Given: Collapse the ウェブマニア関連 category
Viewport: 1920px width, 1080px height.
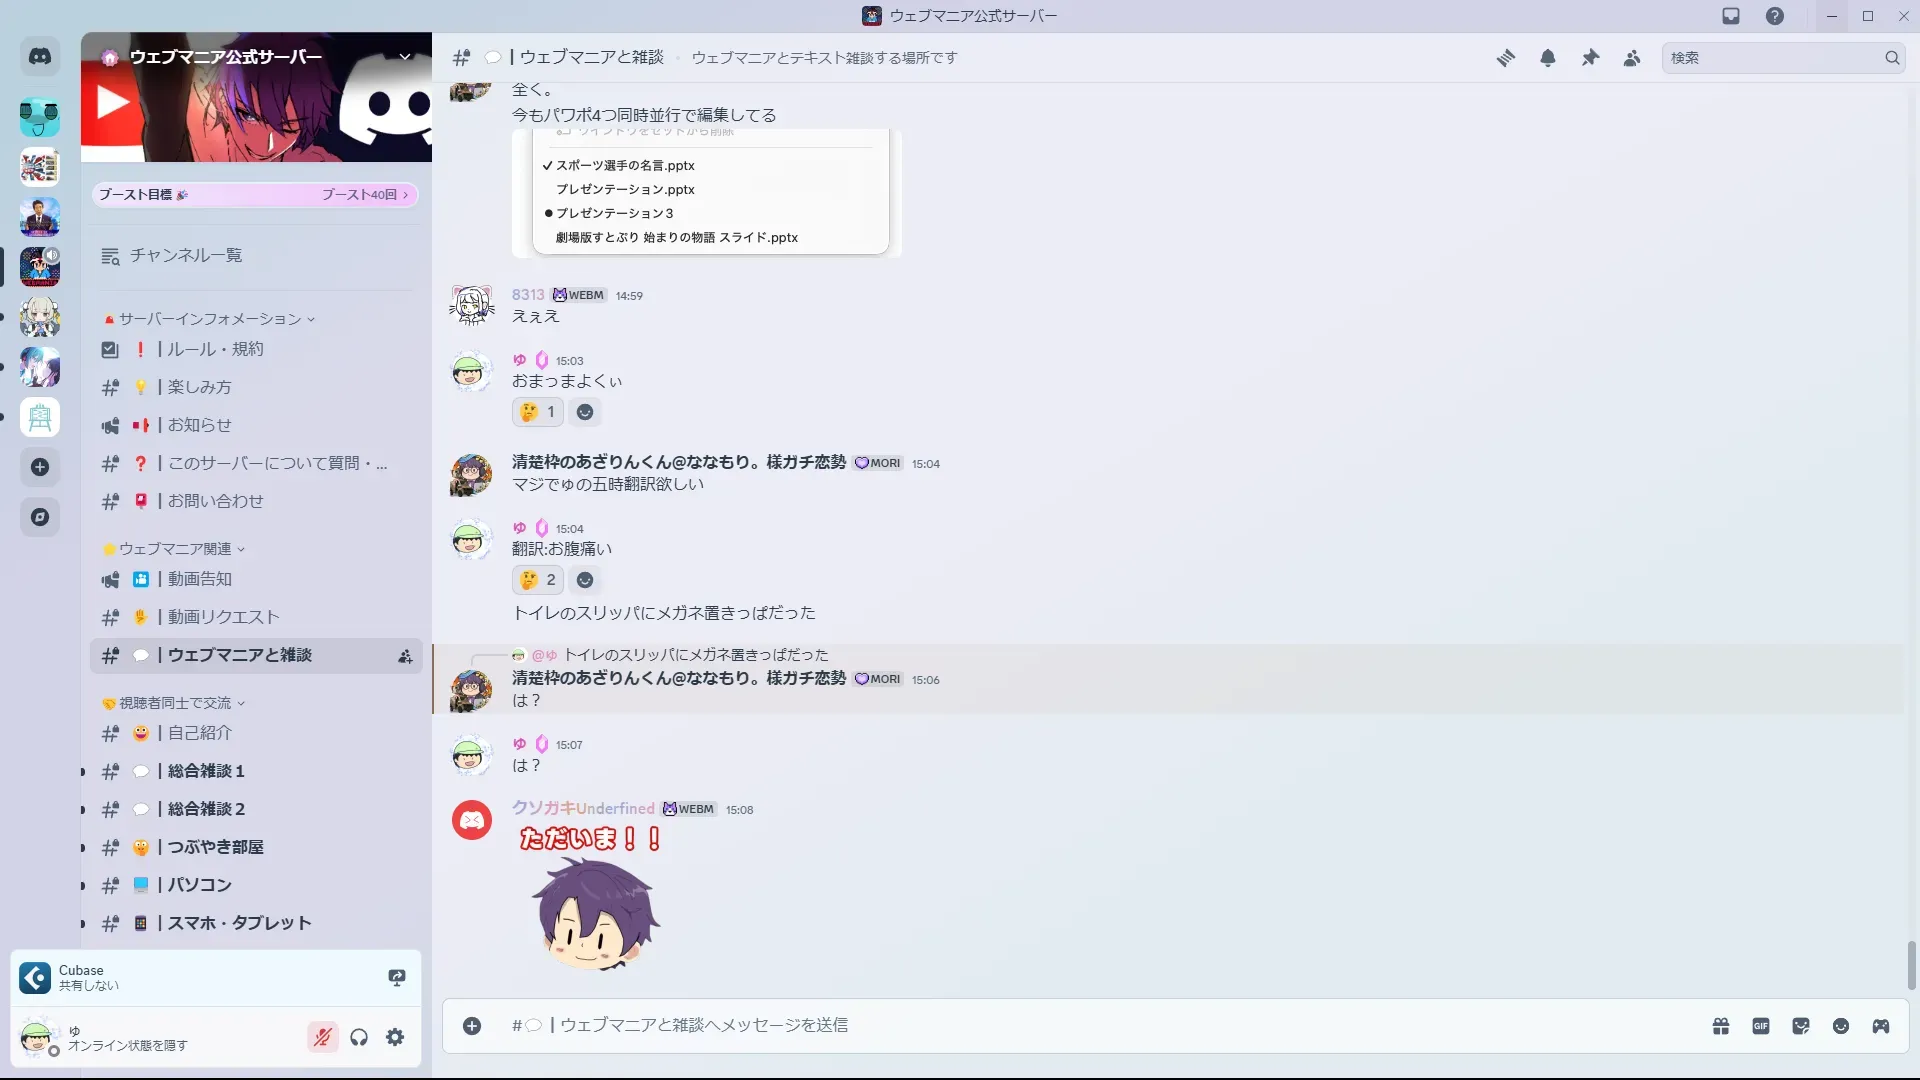Looking at the screenshot, I should [x=175, y=549].
